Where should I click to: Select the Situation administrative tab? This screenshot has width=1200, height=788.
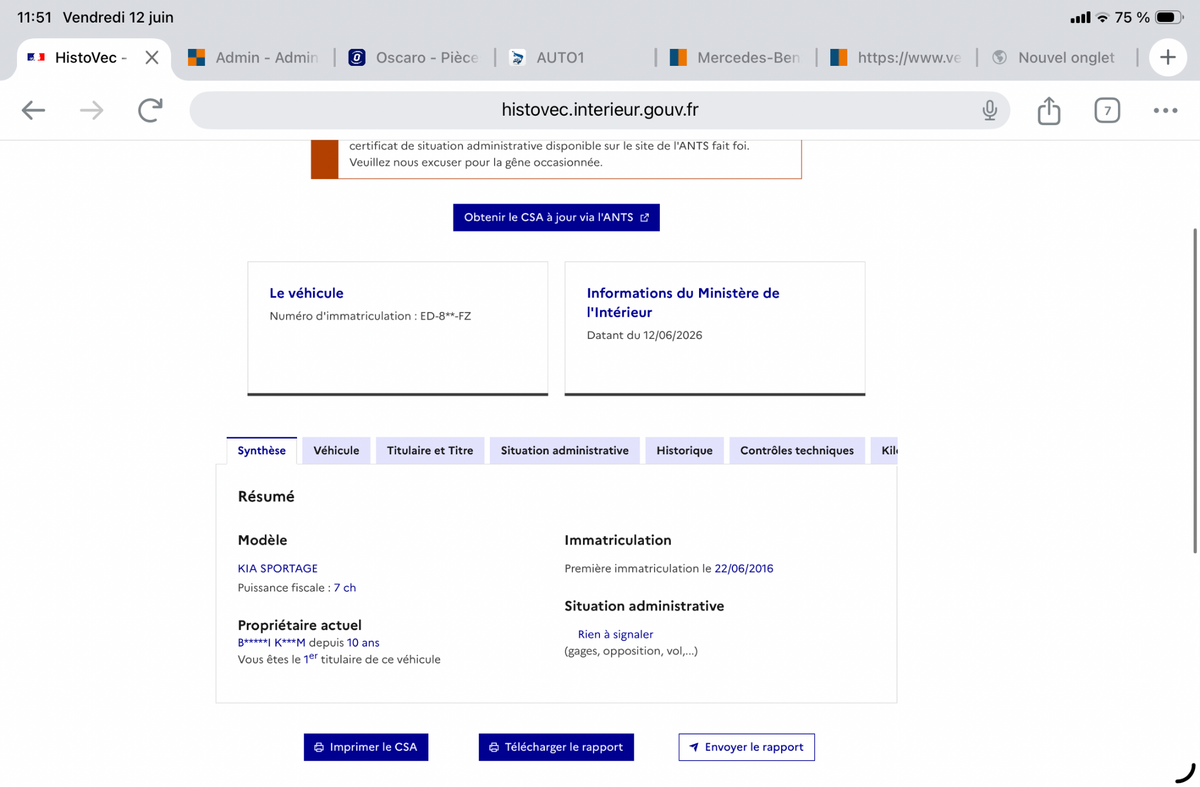(x=565, y=451)
